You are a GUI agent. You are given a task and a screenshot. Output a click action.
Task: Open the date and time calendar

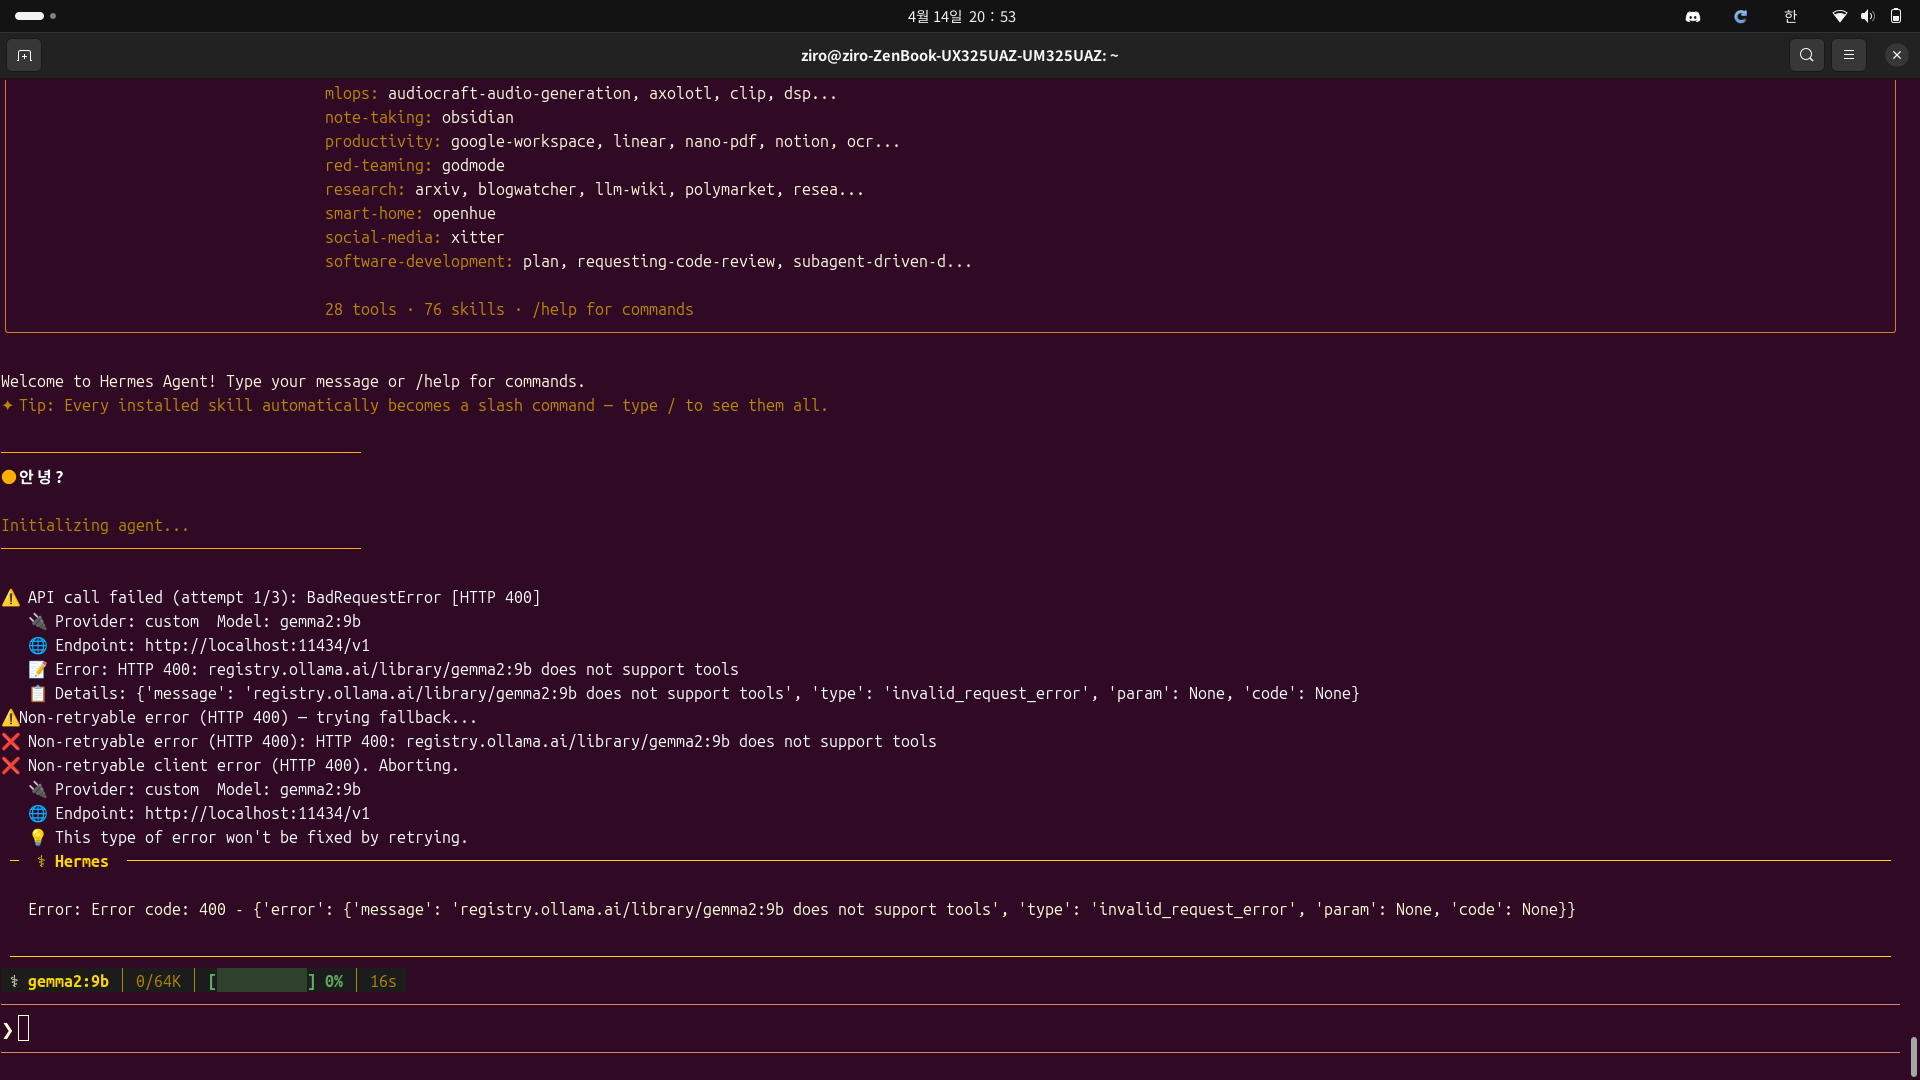coord(961,16)
